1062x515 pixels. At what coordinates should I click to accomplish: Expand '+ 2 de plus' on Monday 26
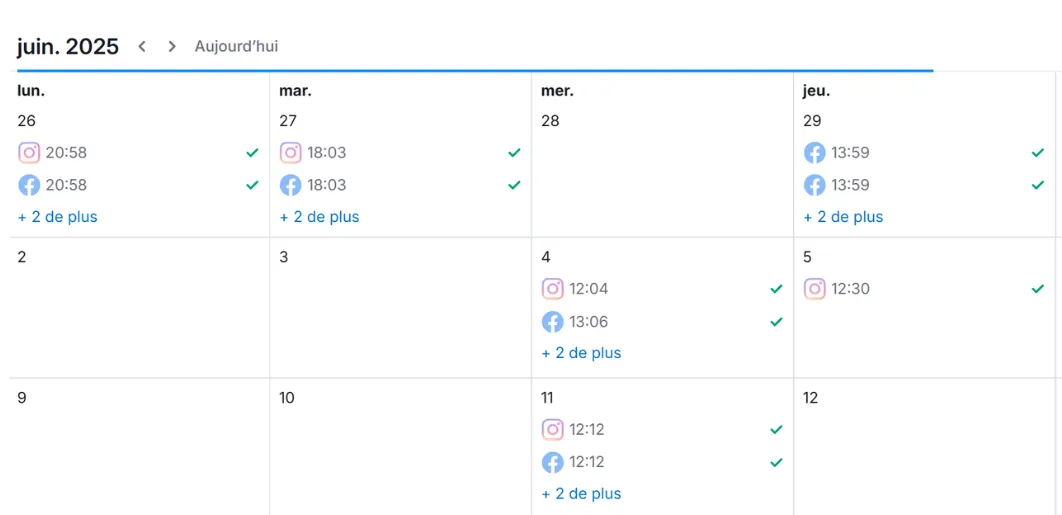pyautogui.click(x=58, y=217)
